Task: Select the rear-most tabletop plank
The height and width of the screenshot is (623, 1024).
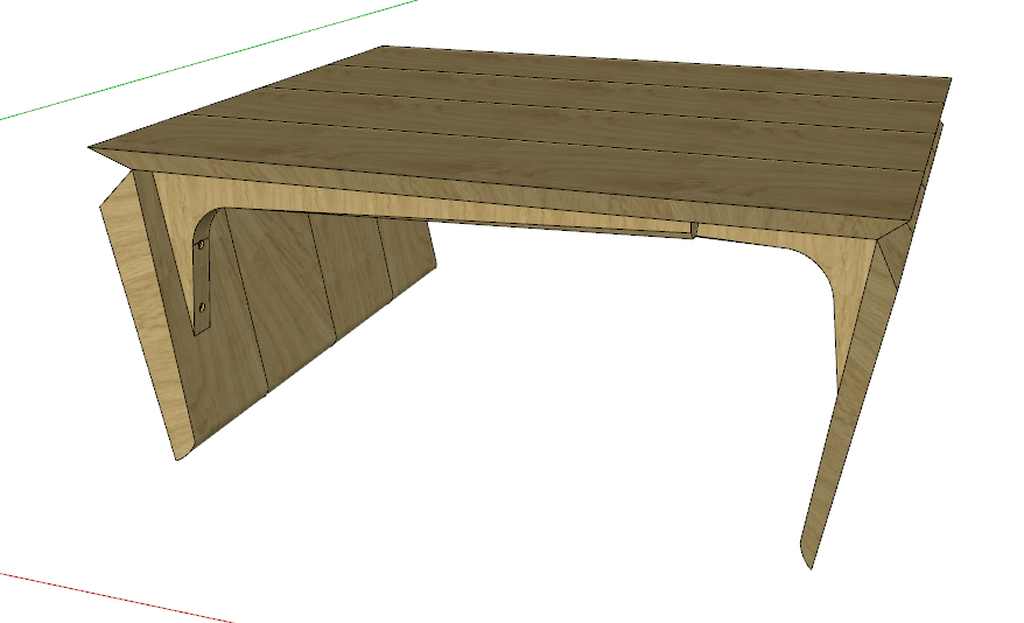Action: click(x=650, y=67)
